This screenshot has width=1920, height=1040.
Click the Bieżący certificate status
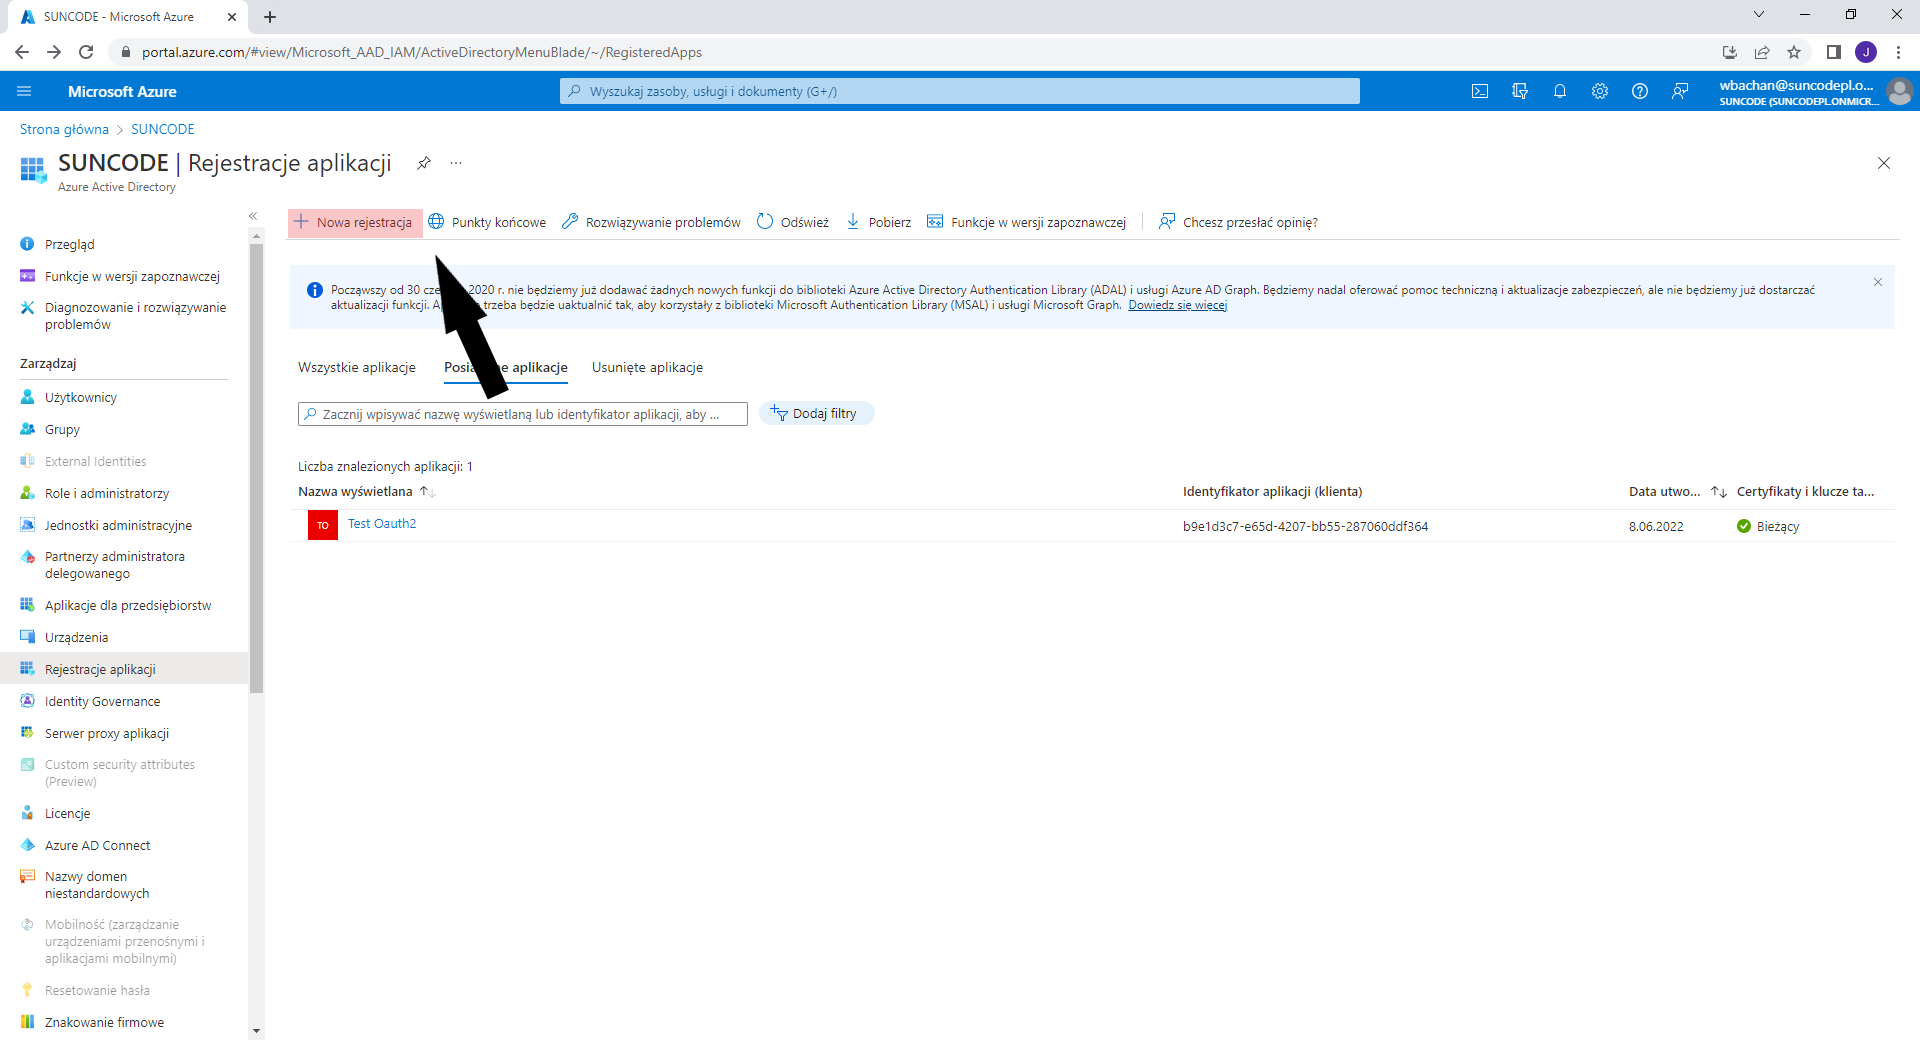[x=1768, y=526]
